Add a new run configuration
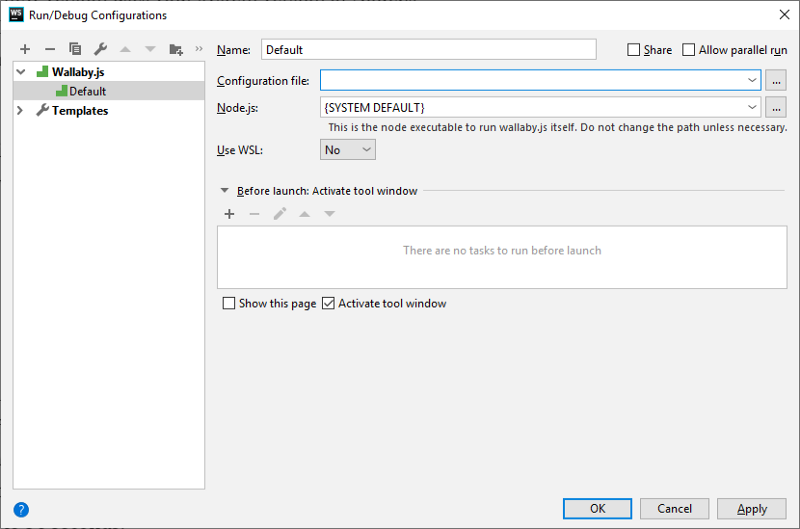The width and height of the screenshot is (800, 529). click(25, 49)
